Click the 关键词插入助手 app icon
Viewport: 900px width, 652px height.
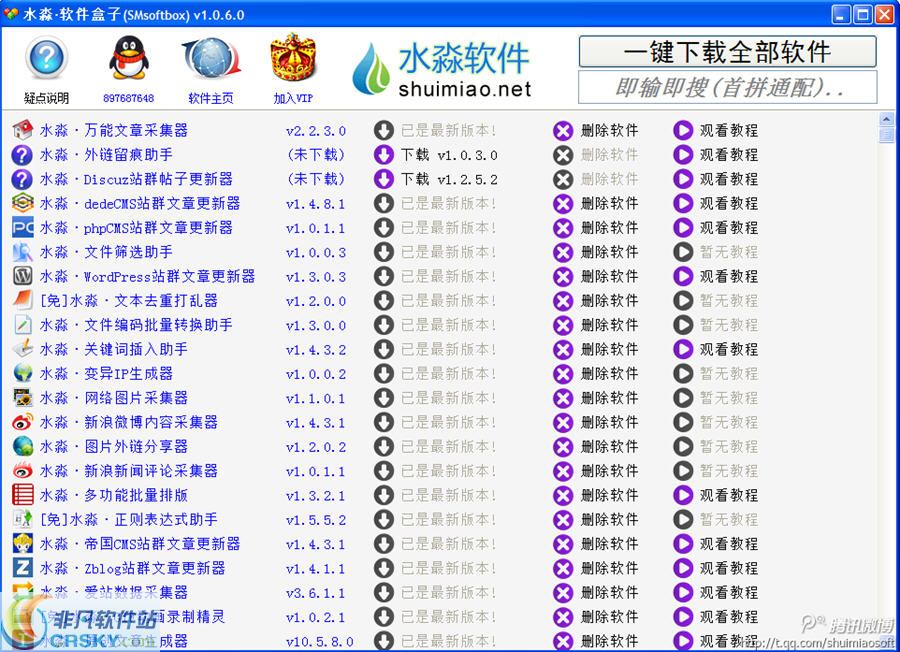tap(22, 349)
